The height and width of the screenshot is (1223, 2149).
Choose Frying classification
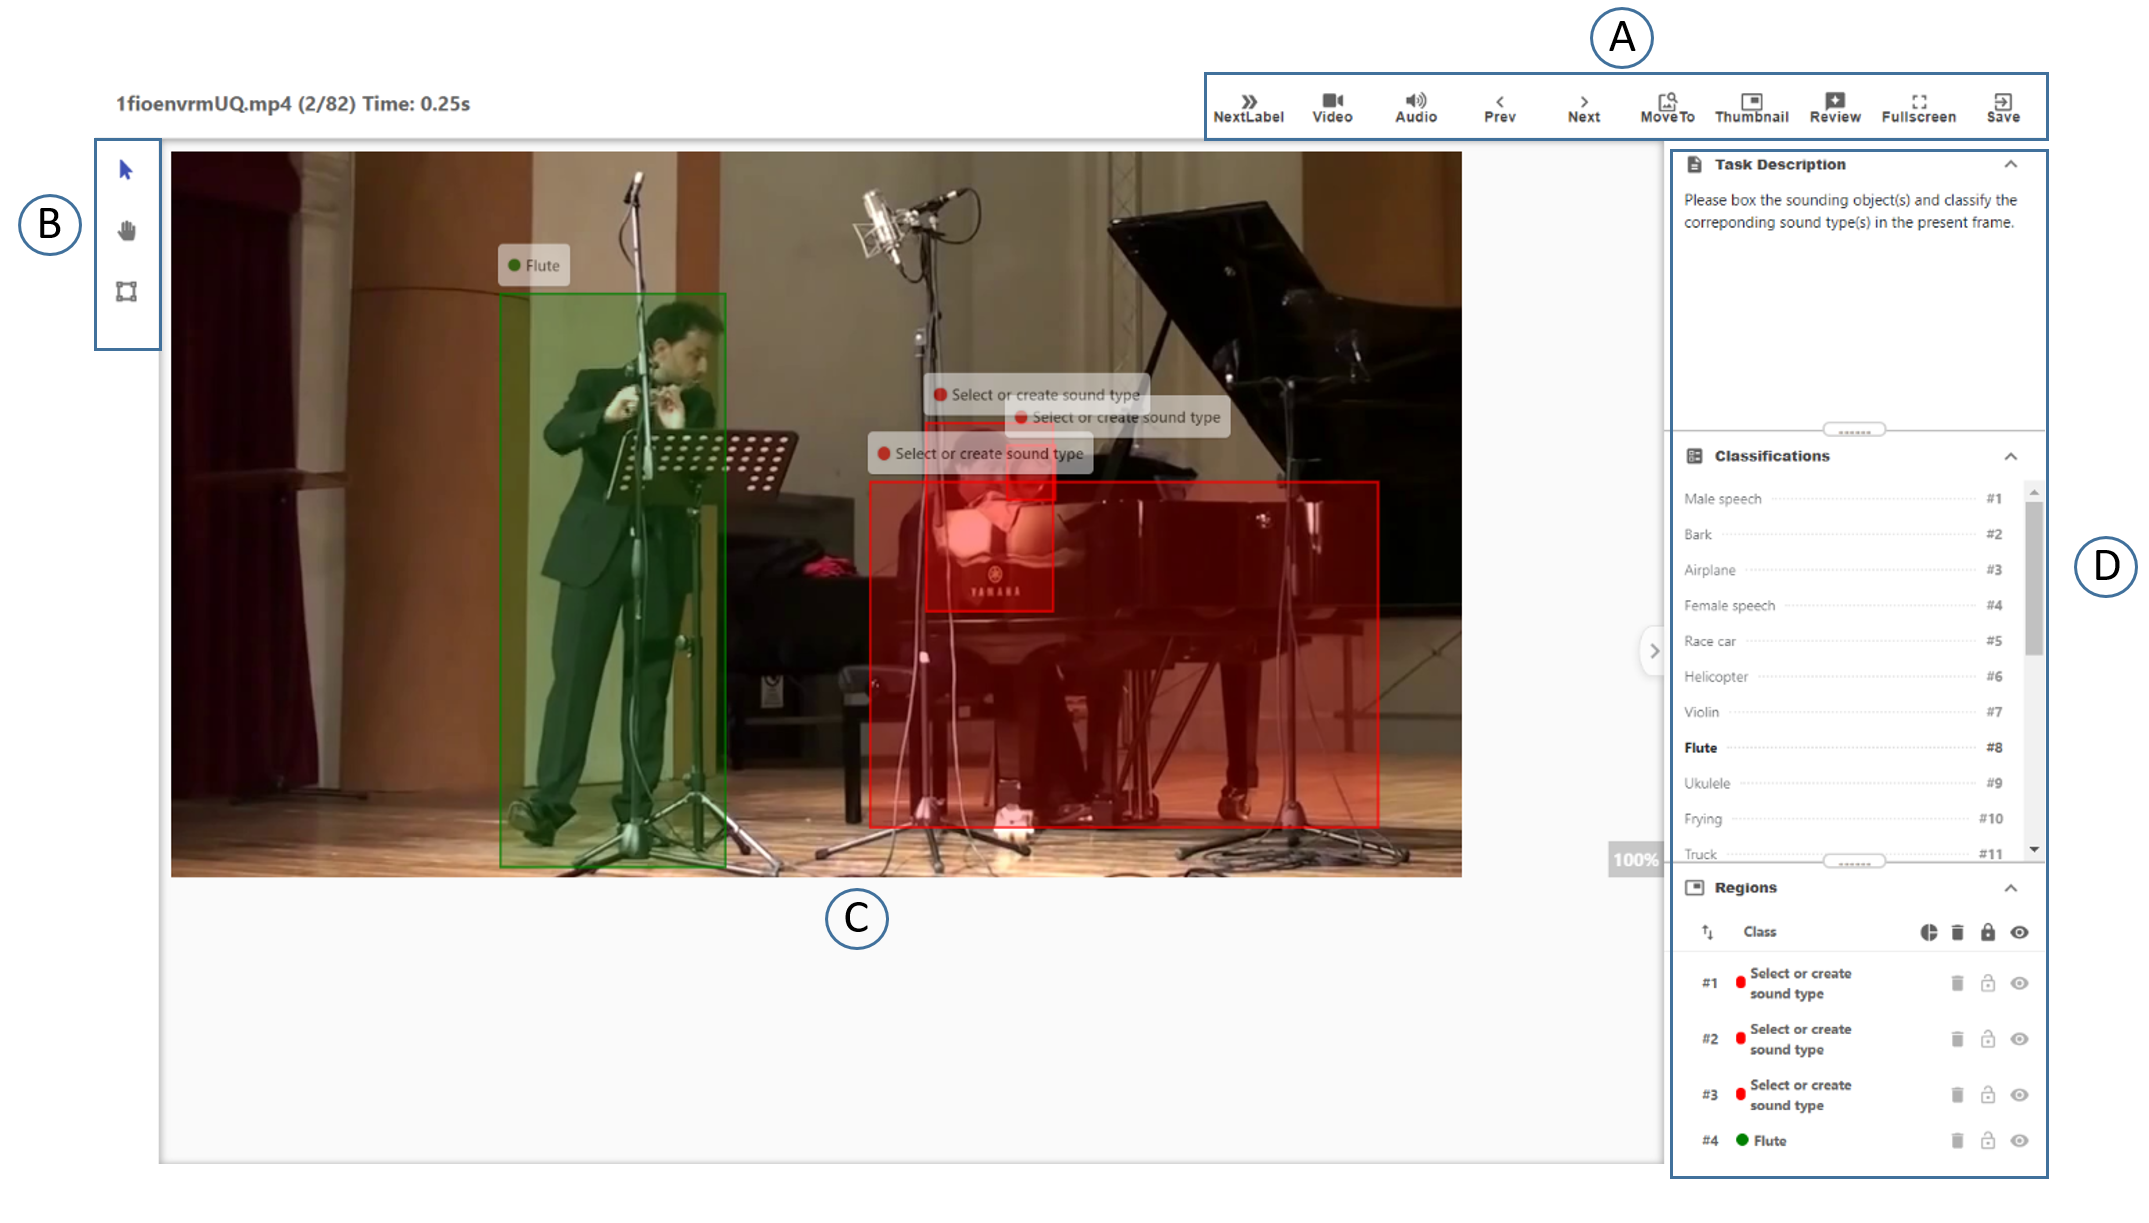(1843, 819)
